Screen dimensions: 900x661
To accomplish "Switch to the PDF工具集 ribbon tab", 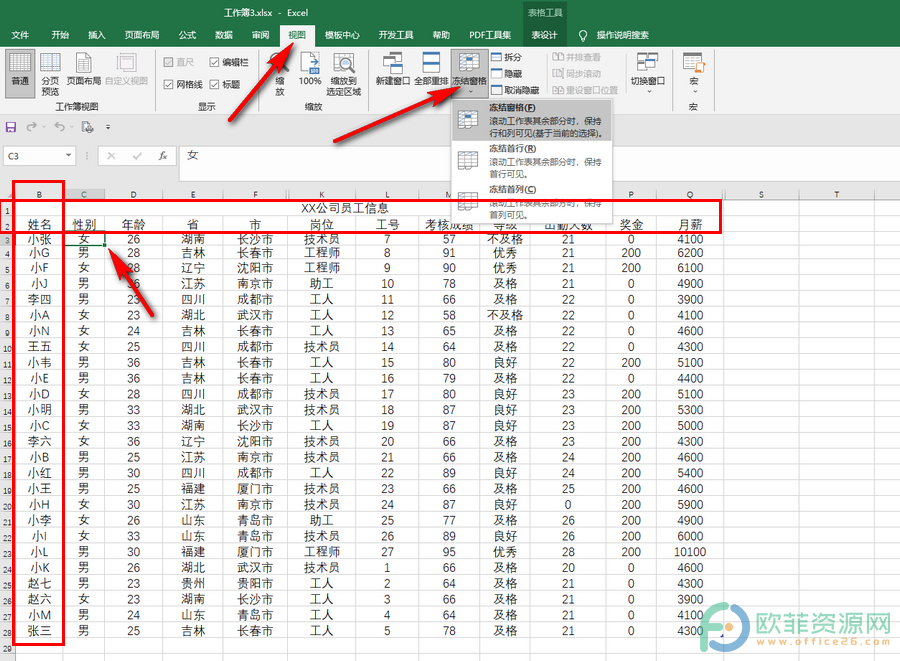I will pyautogui.click(x=490, y=35).
